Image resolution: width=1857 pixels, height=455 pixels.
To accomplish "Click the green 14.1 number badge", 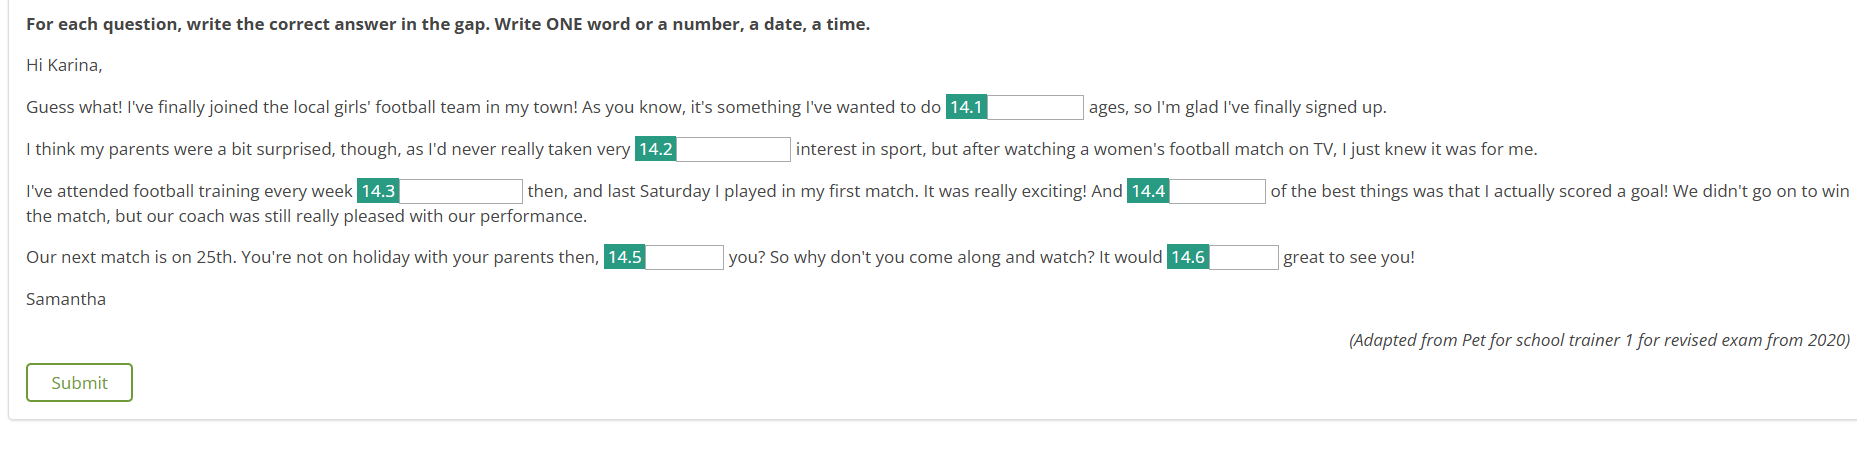I will point(966,107).
